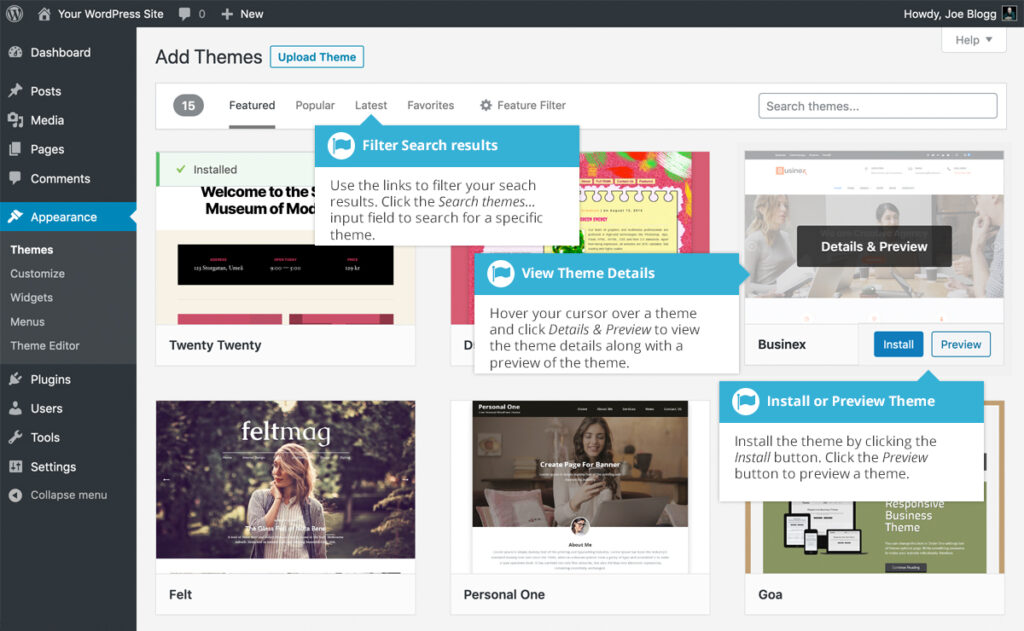
Task: Click the Dashboard gauge icon
Action: [16, 52]
